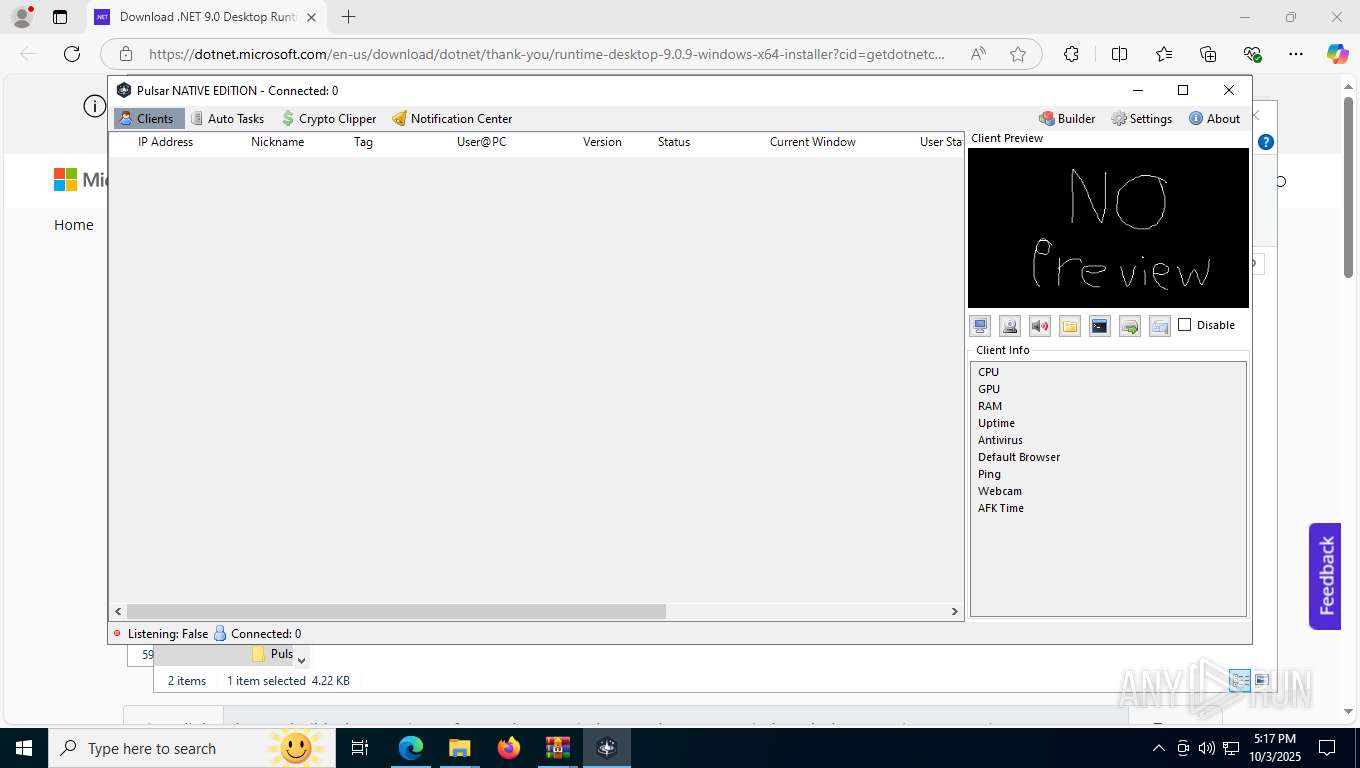Switch File Explorer to details view icon
1360x768 pixels.
1240,680
